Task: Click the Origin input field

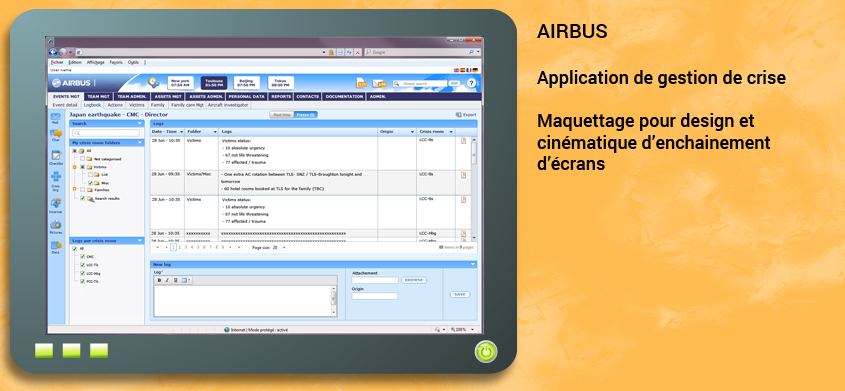Action: pos(375,296)
